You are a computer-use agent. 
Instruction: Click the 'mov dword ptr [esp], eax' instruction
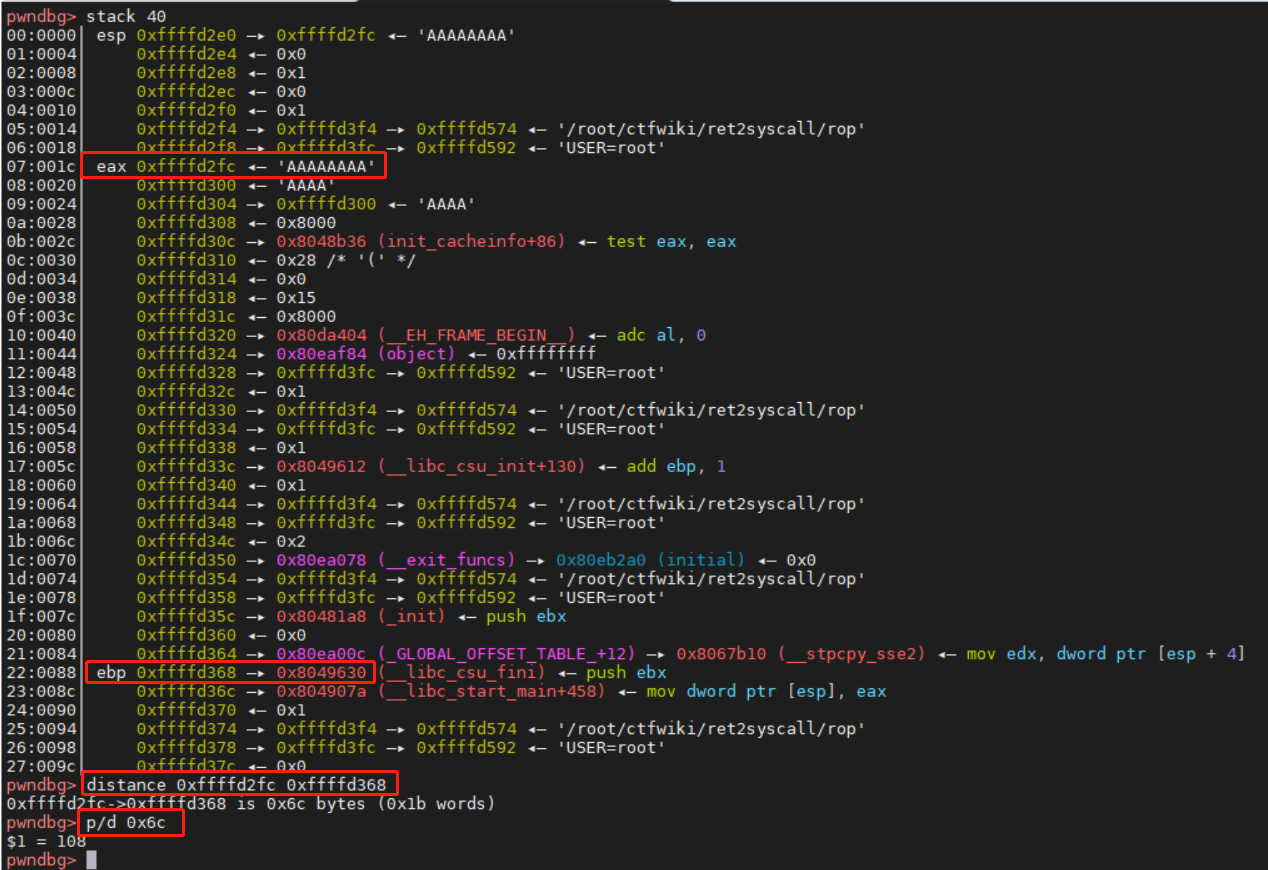[766, 691]
